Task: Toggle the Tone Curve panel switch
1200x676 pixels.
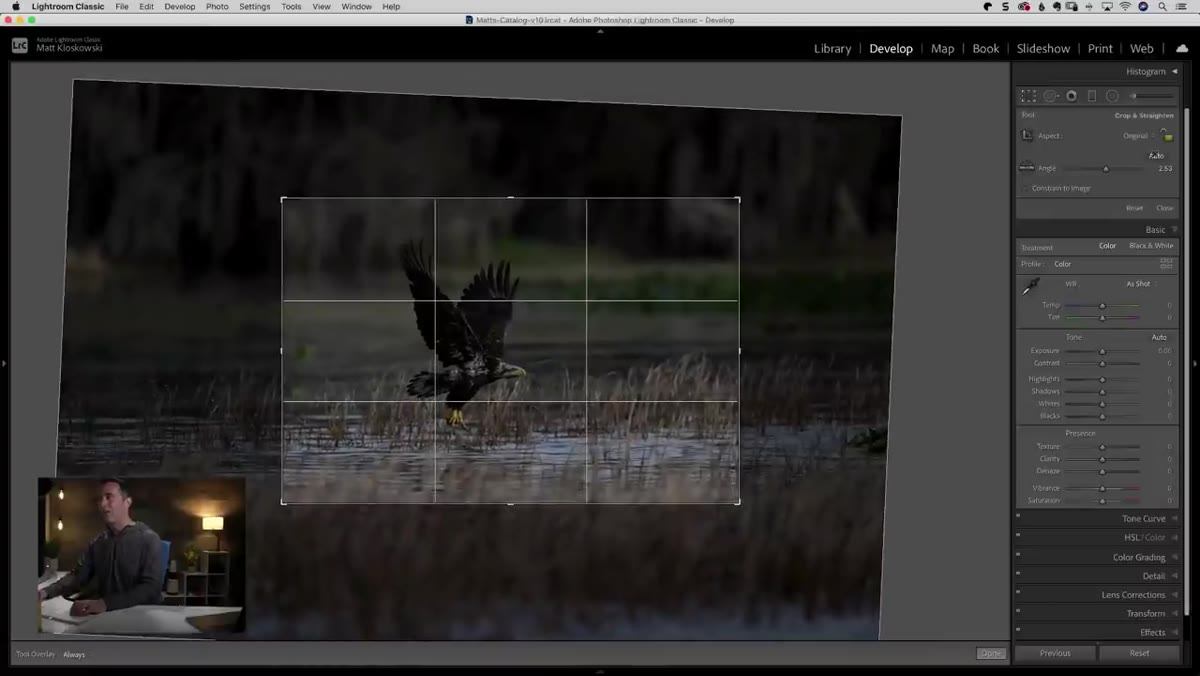Action: [x=1018, y=516]
